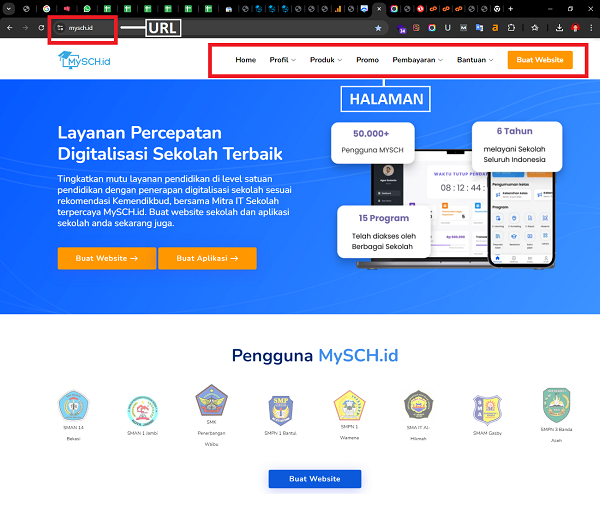Click the Buat Aplikasi arrow button

(x=207, y=258)
